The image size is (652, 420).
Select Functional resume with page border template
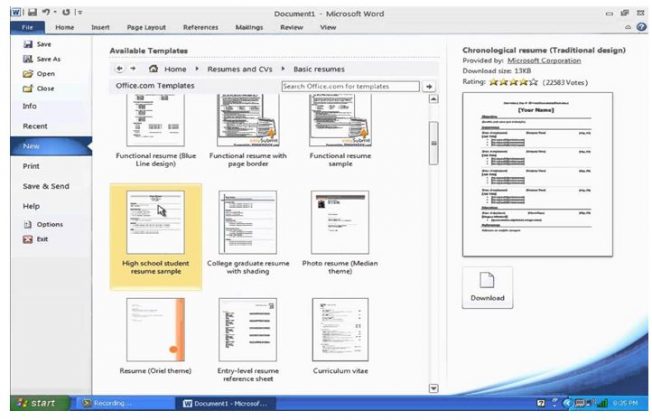click(248, 130)
